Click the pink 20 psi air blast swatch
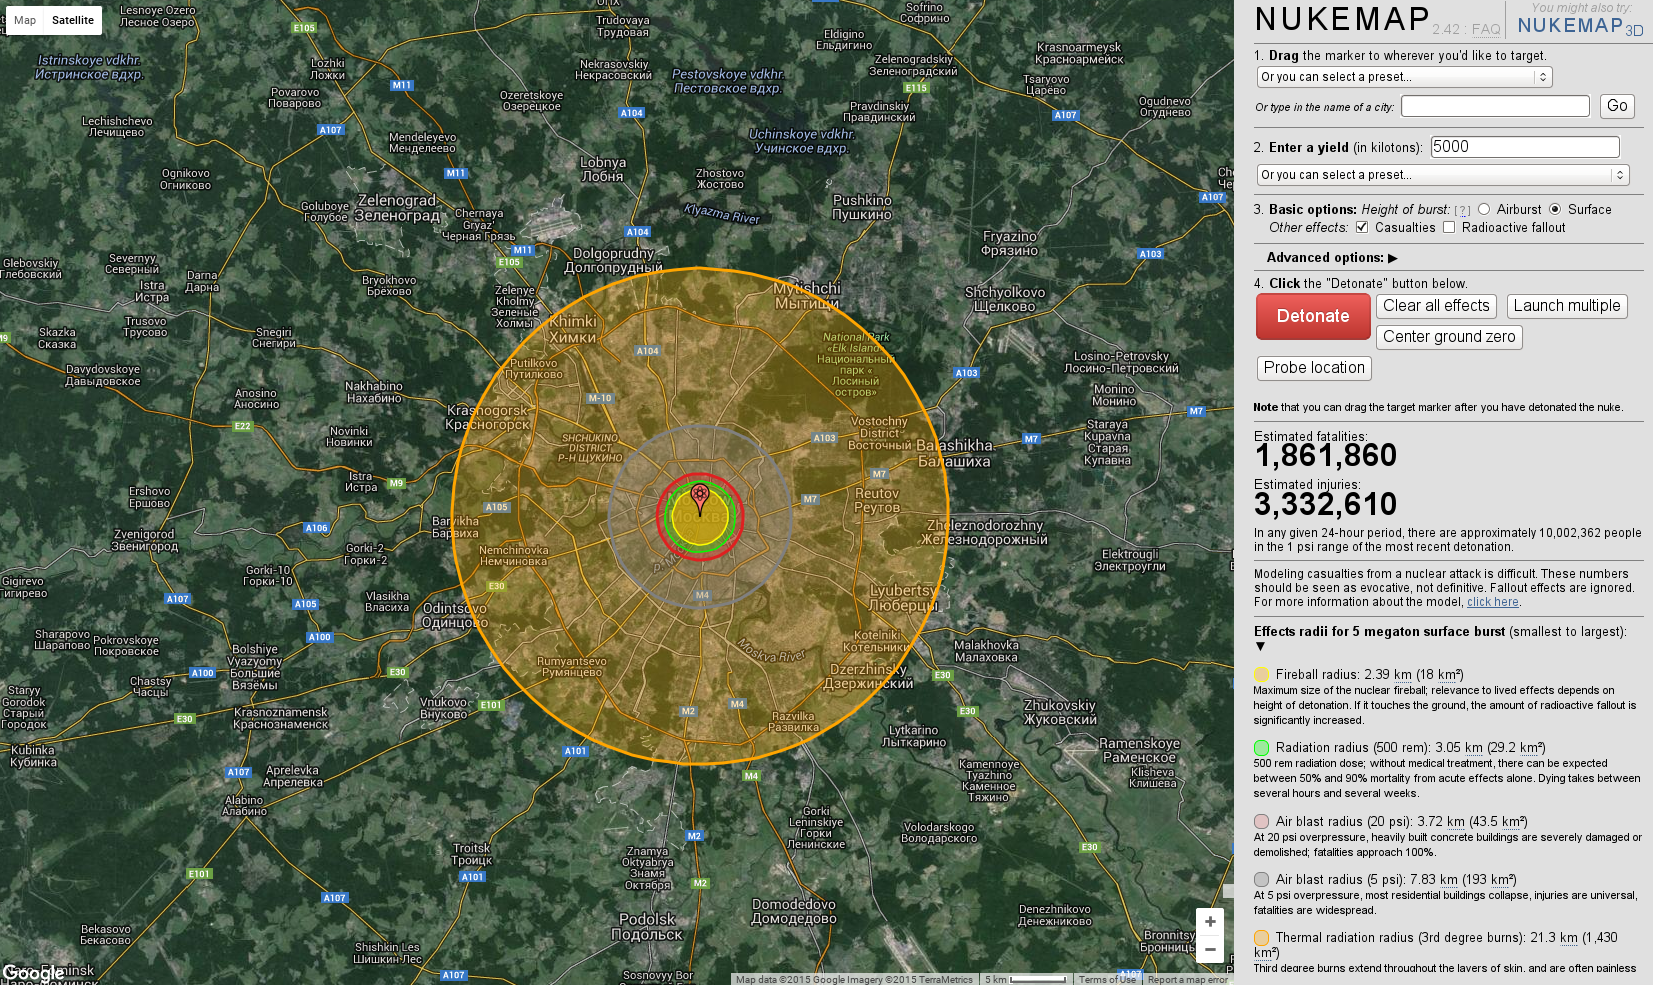 (x=1262, y=822)
